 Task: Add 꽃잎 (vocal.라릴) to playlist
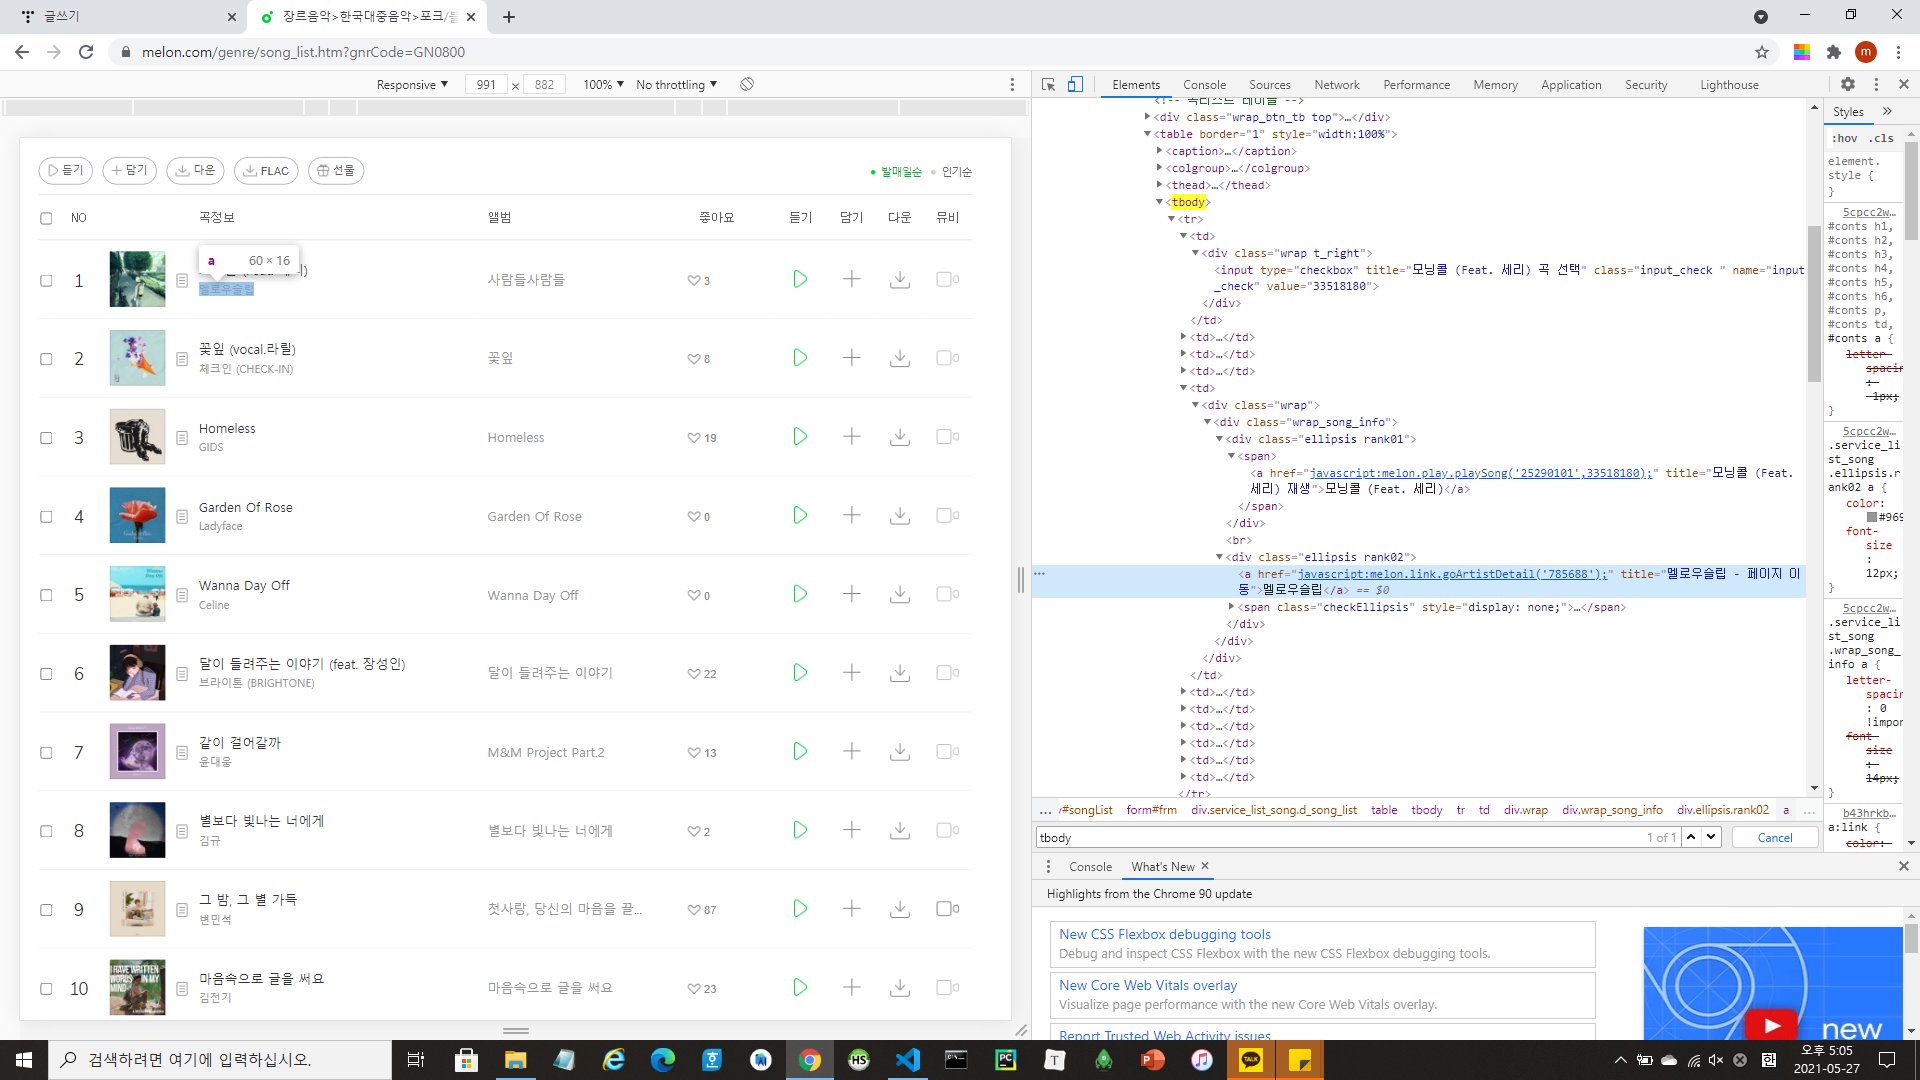851,358
